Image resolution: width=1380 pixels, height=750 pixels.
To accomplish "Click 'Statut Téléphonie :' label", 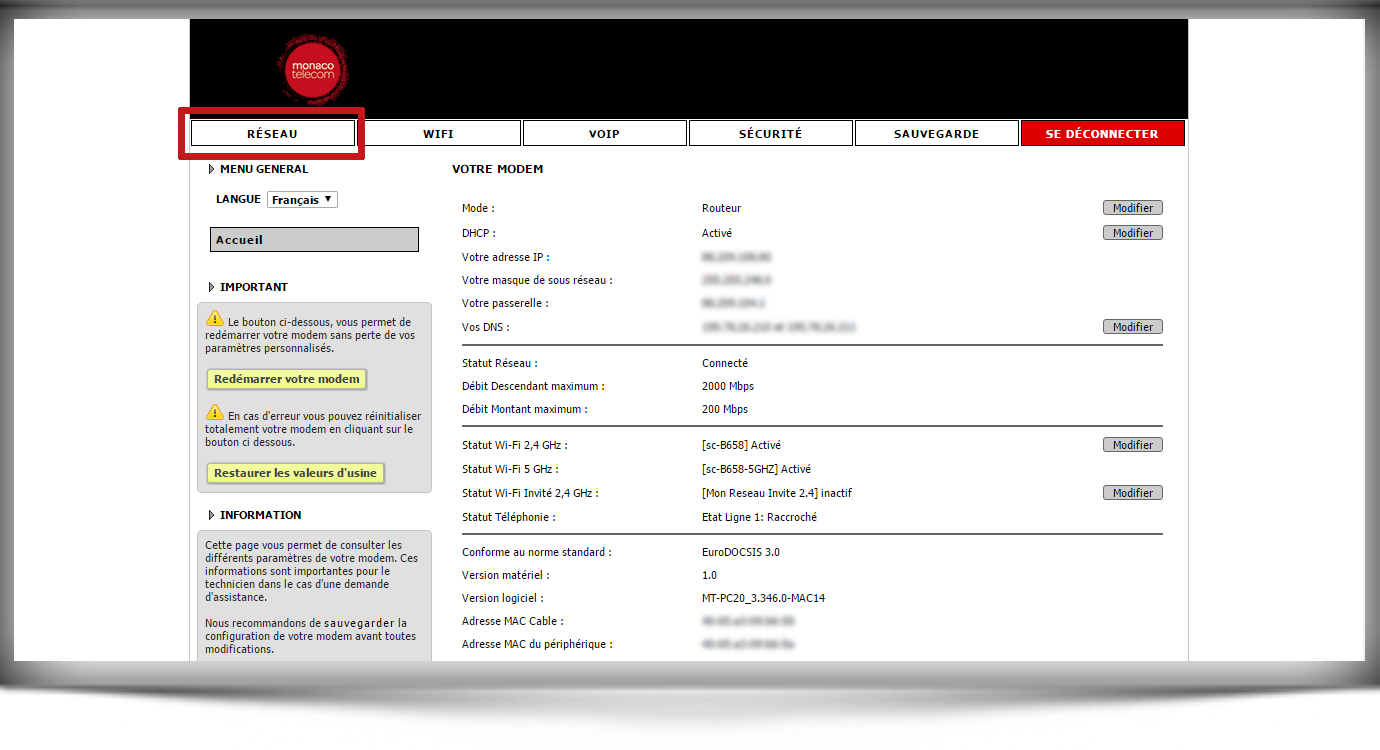I will click(x=509, y=517).
